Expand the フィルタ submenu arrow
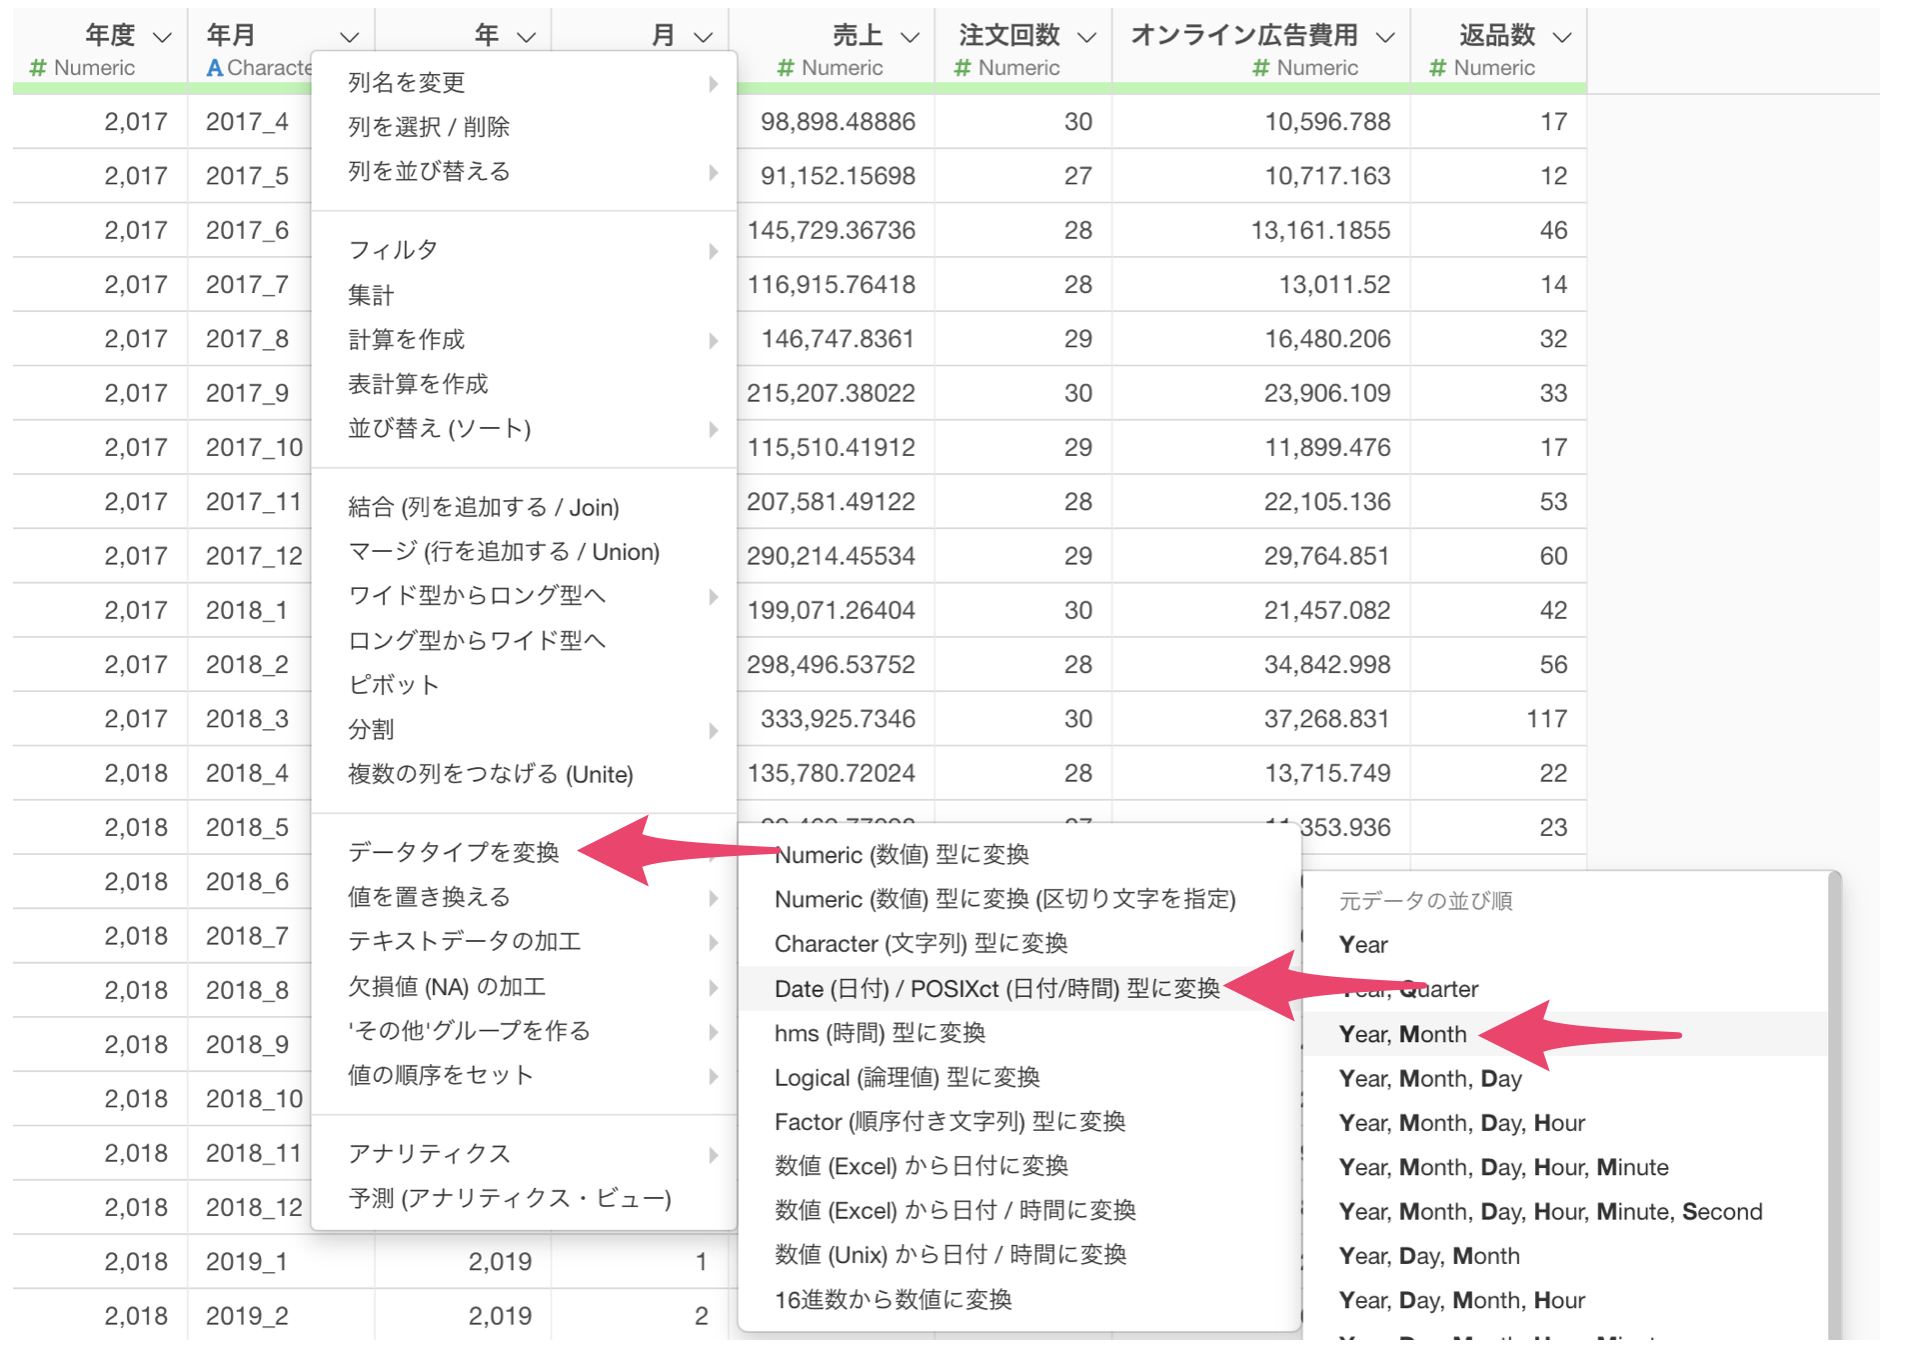The height and width of the screenshot is (1362, 1932). [713, 250]
